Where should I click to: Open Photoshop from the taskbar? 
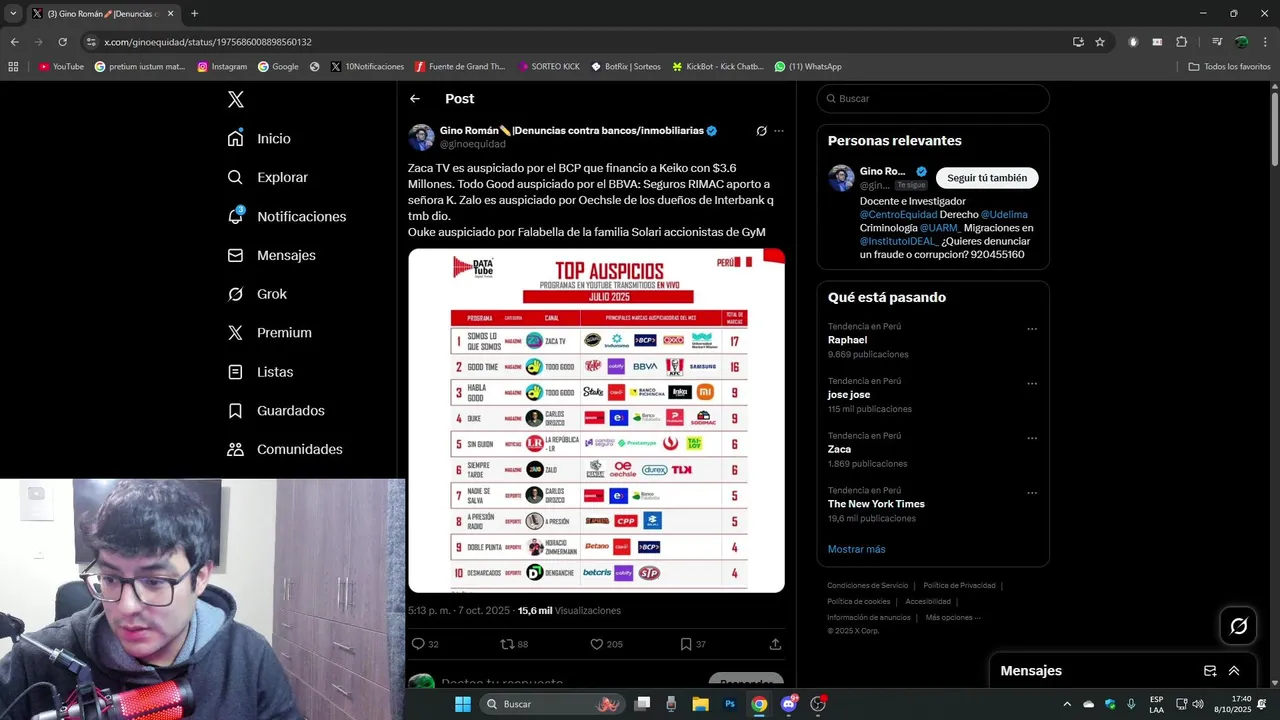click(730, 704)
